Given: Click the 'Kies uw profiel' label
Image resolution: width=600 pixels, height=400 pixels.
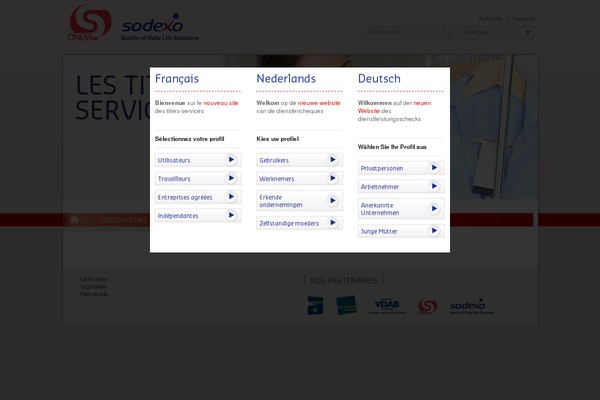Looking at the screenshot, I should (277, 139).
